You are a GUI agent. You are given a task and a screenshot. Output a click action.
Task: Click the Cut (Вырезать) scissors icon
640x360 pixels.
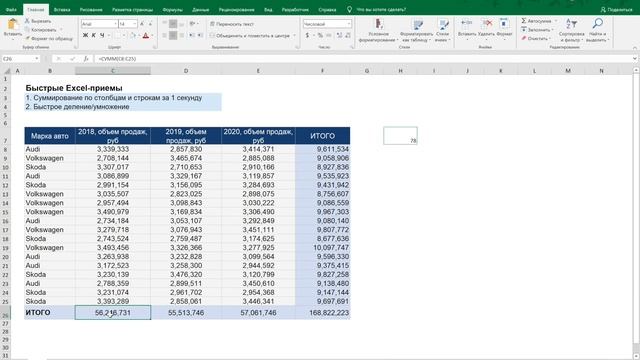pyautogui.click(x=27, y=21)
